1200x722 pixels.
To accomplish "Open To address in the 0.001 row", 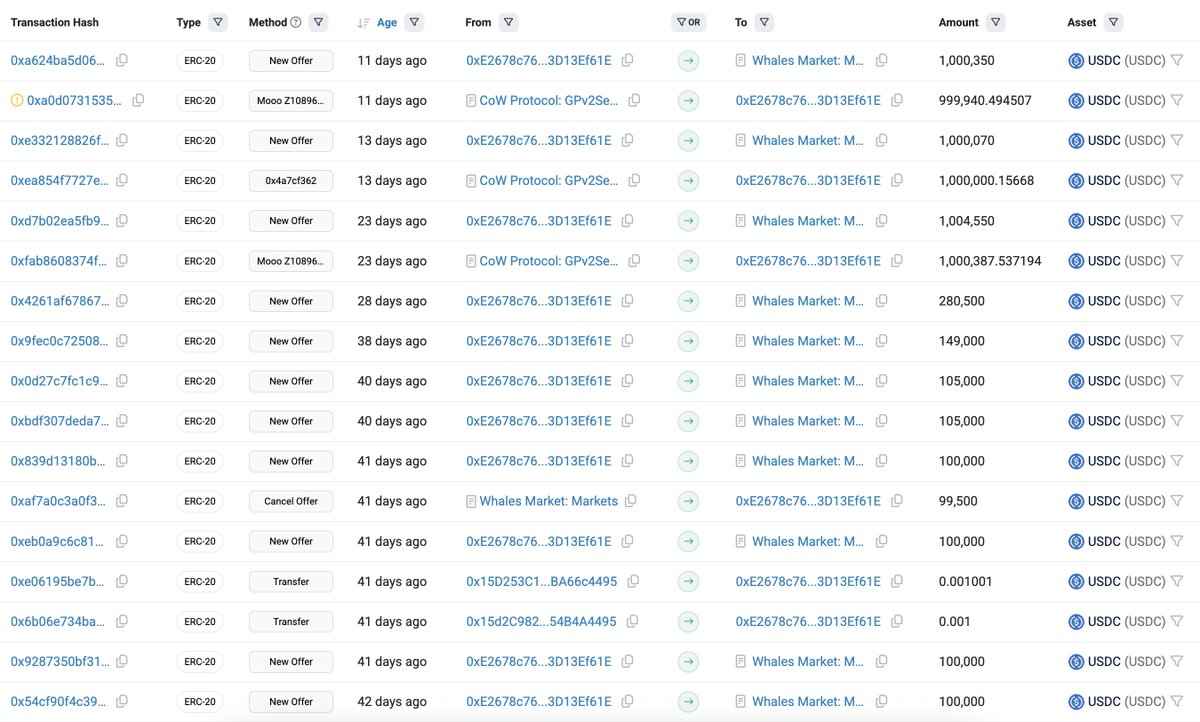I will [808, 621].
